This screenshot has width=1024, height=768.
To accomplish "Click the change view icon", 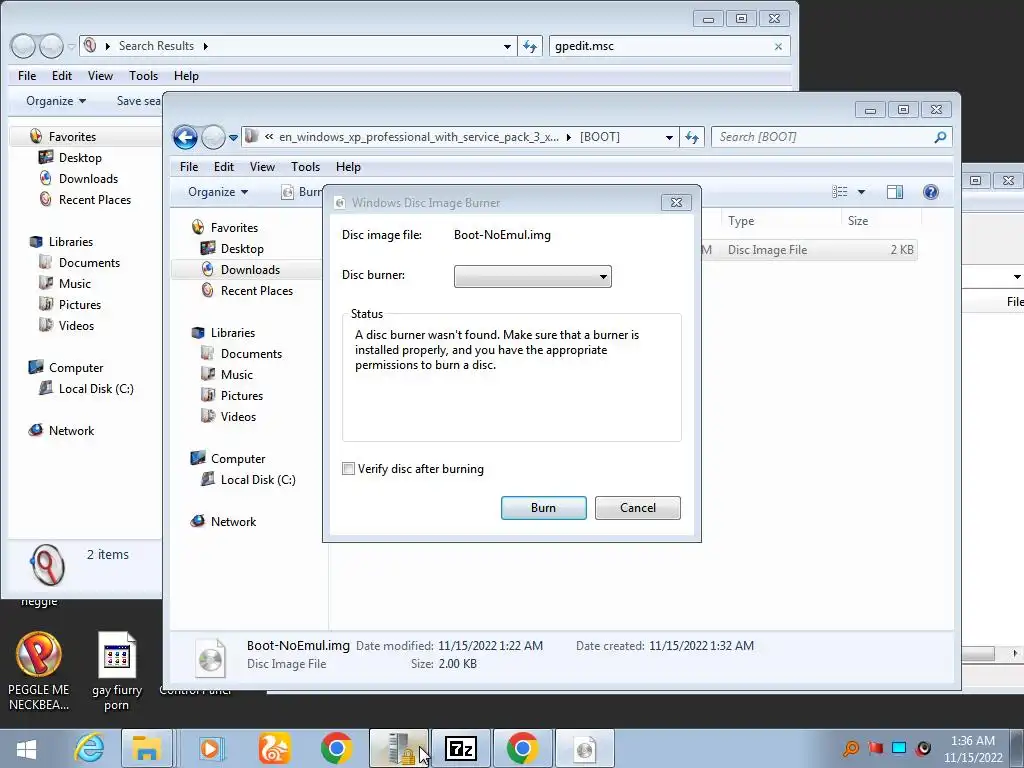I will coord(840,192).
